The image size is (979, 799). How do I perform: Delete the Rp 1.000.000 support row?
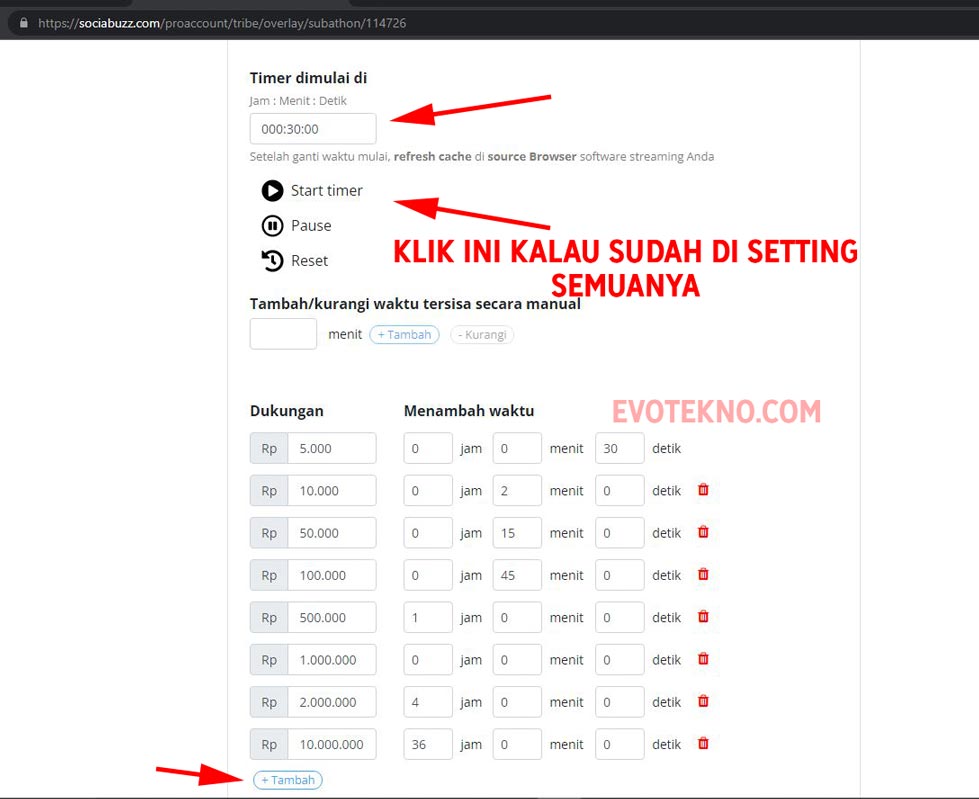click(x=703, y=659)
